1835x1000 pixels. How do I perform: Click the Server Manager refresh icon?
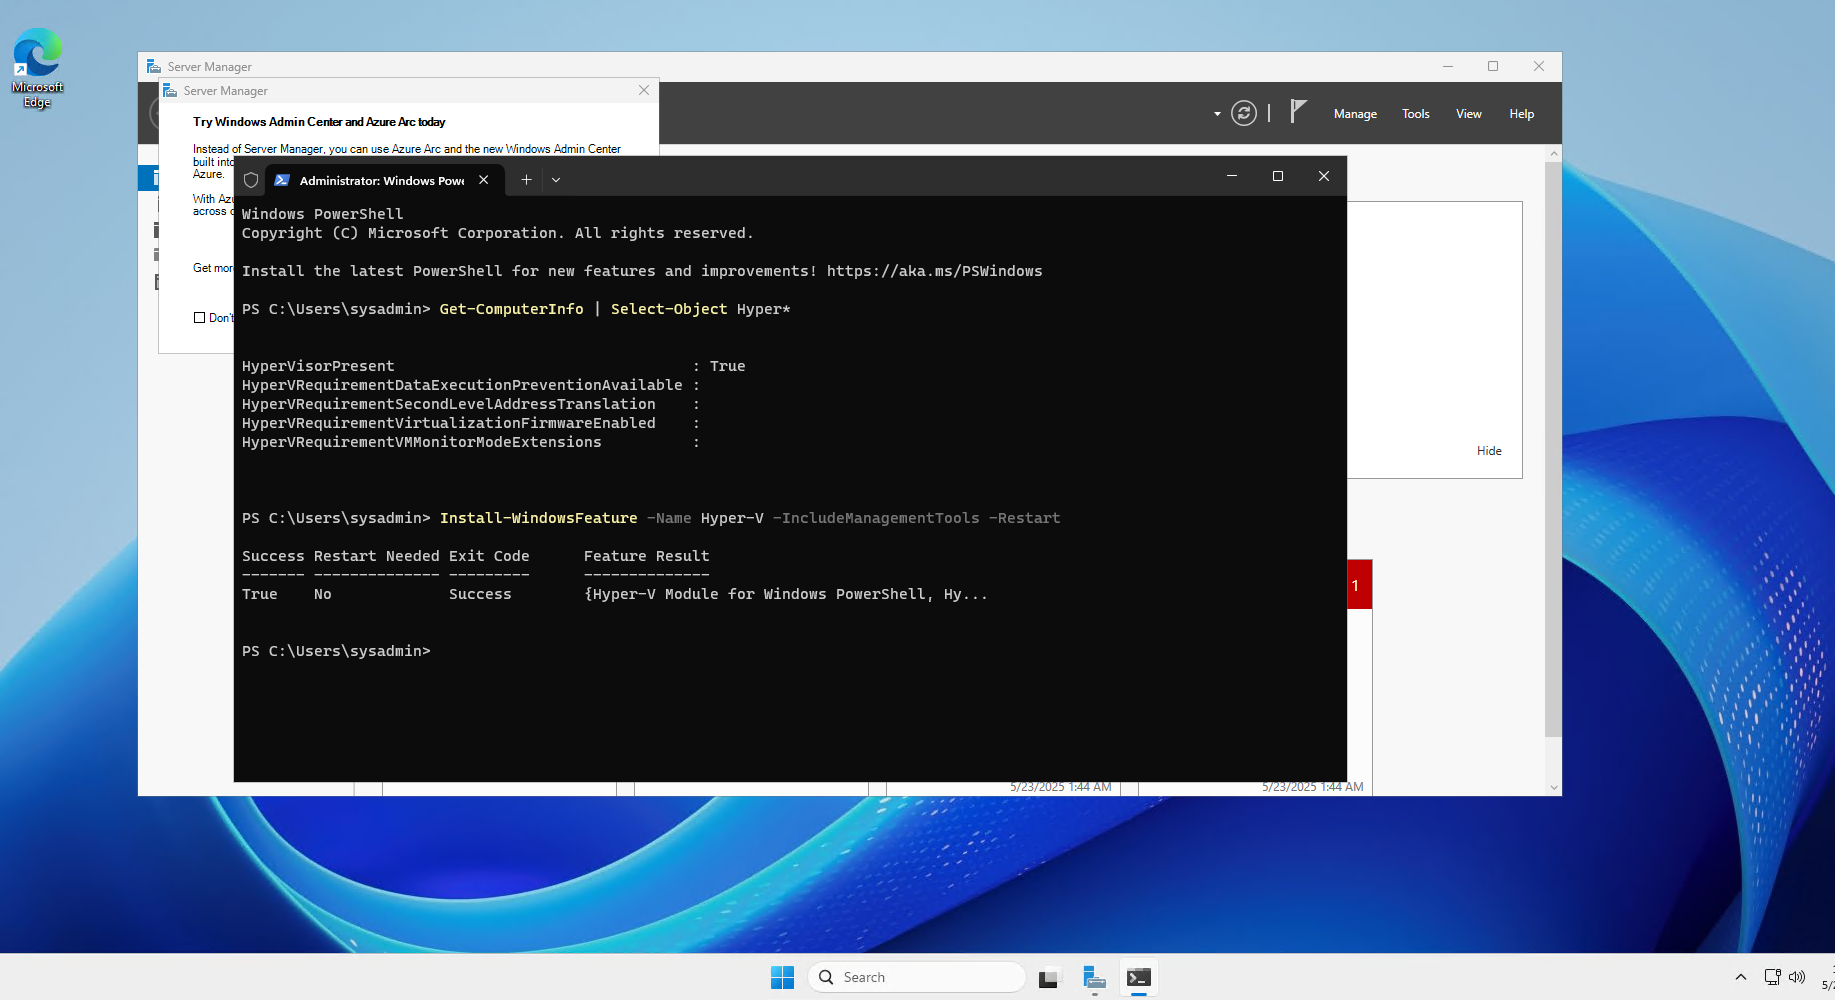coord(1243,113)
